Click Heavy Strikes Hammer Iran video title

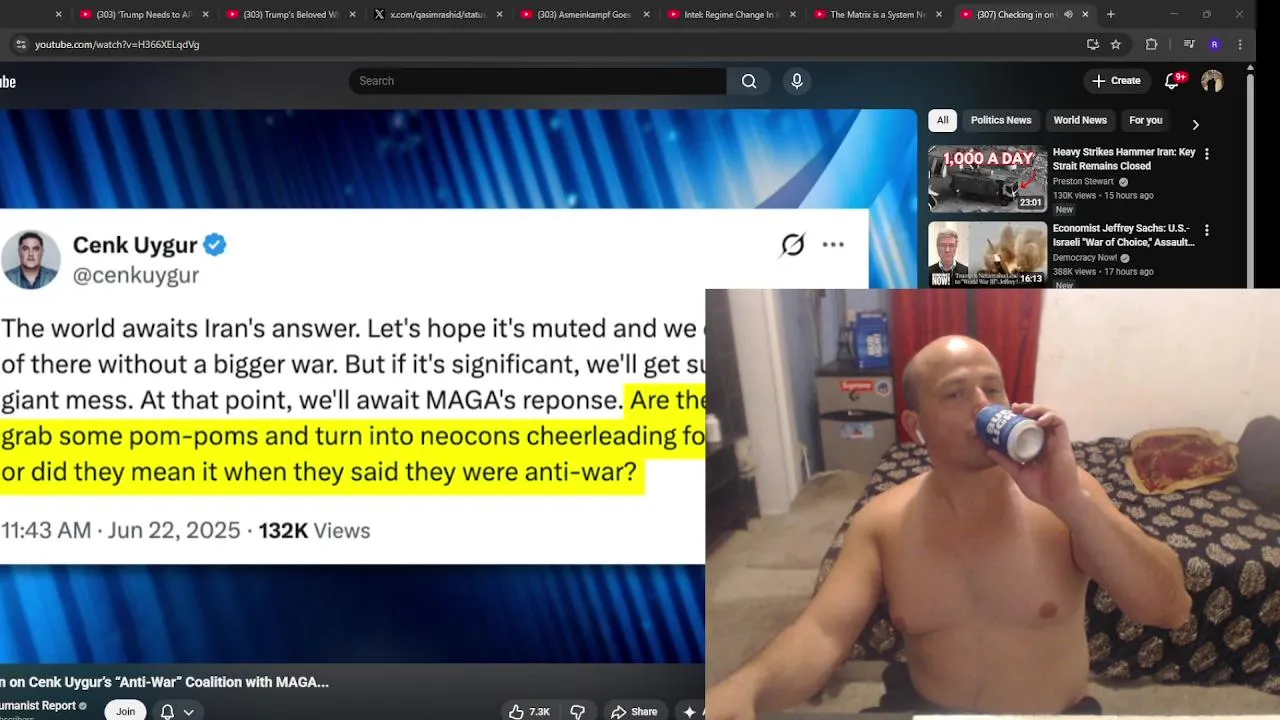[x=1124, y=159]
